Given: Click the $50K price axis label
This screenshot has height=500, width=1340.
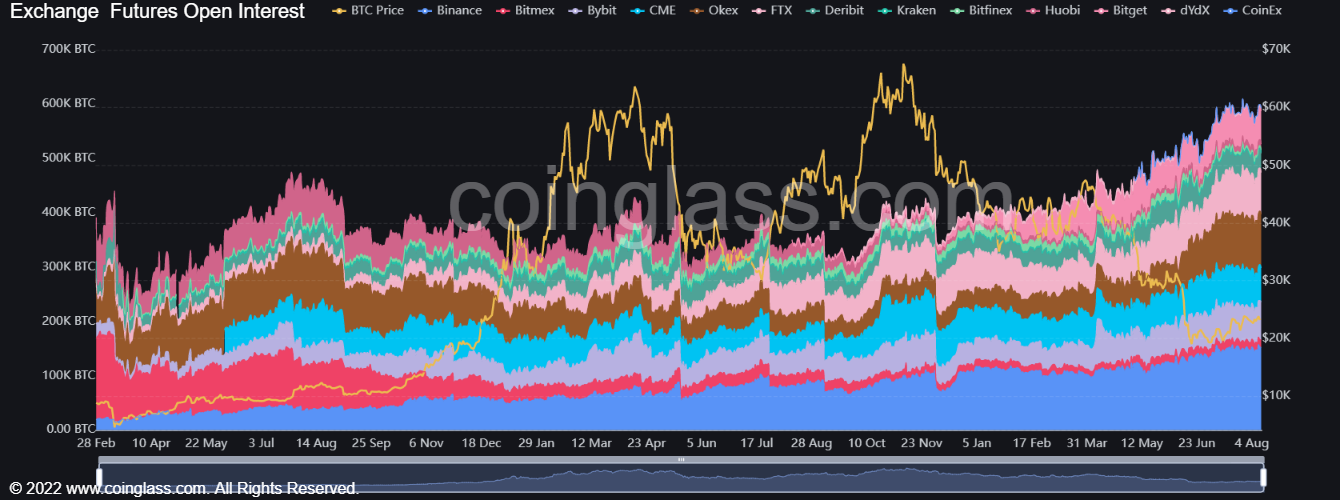Looking at the screenshot, I should pos(1277,164).
